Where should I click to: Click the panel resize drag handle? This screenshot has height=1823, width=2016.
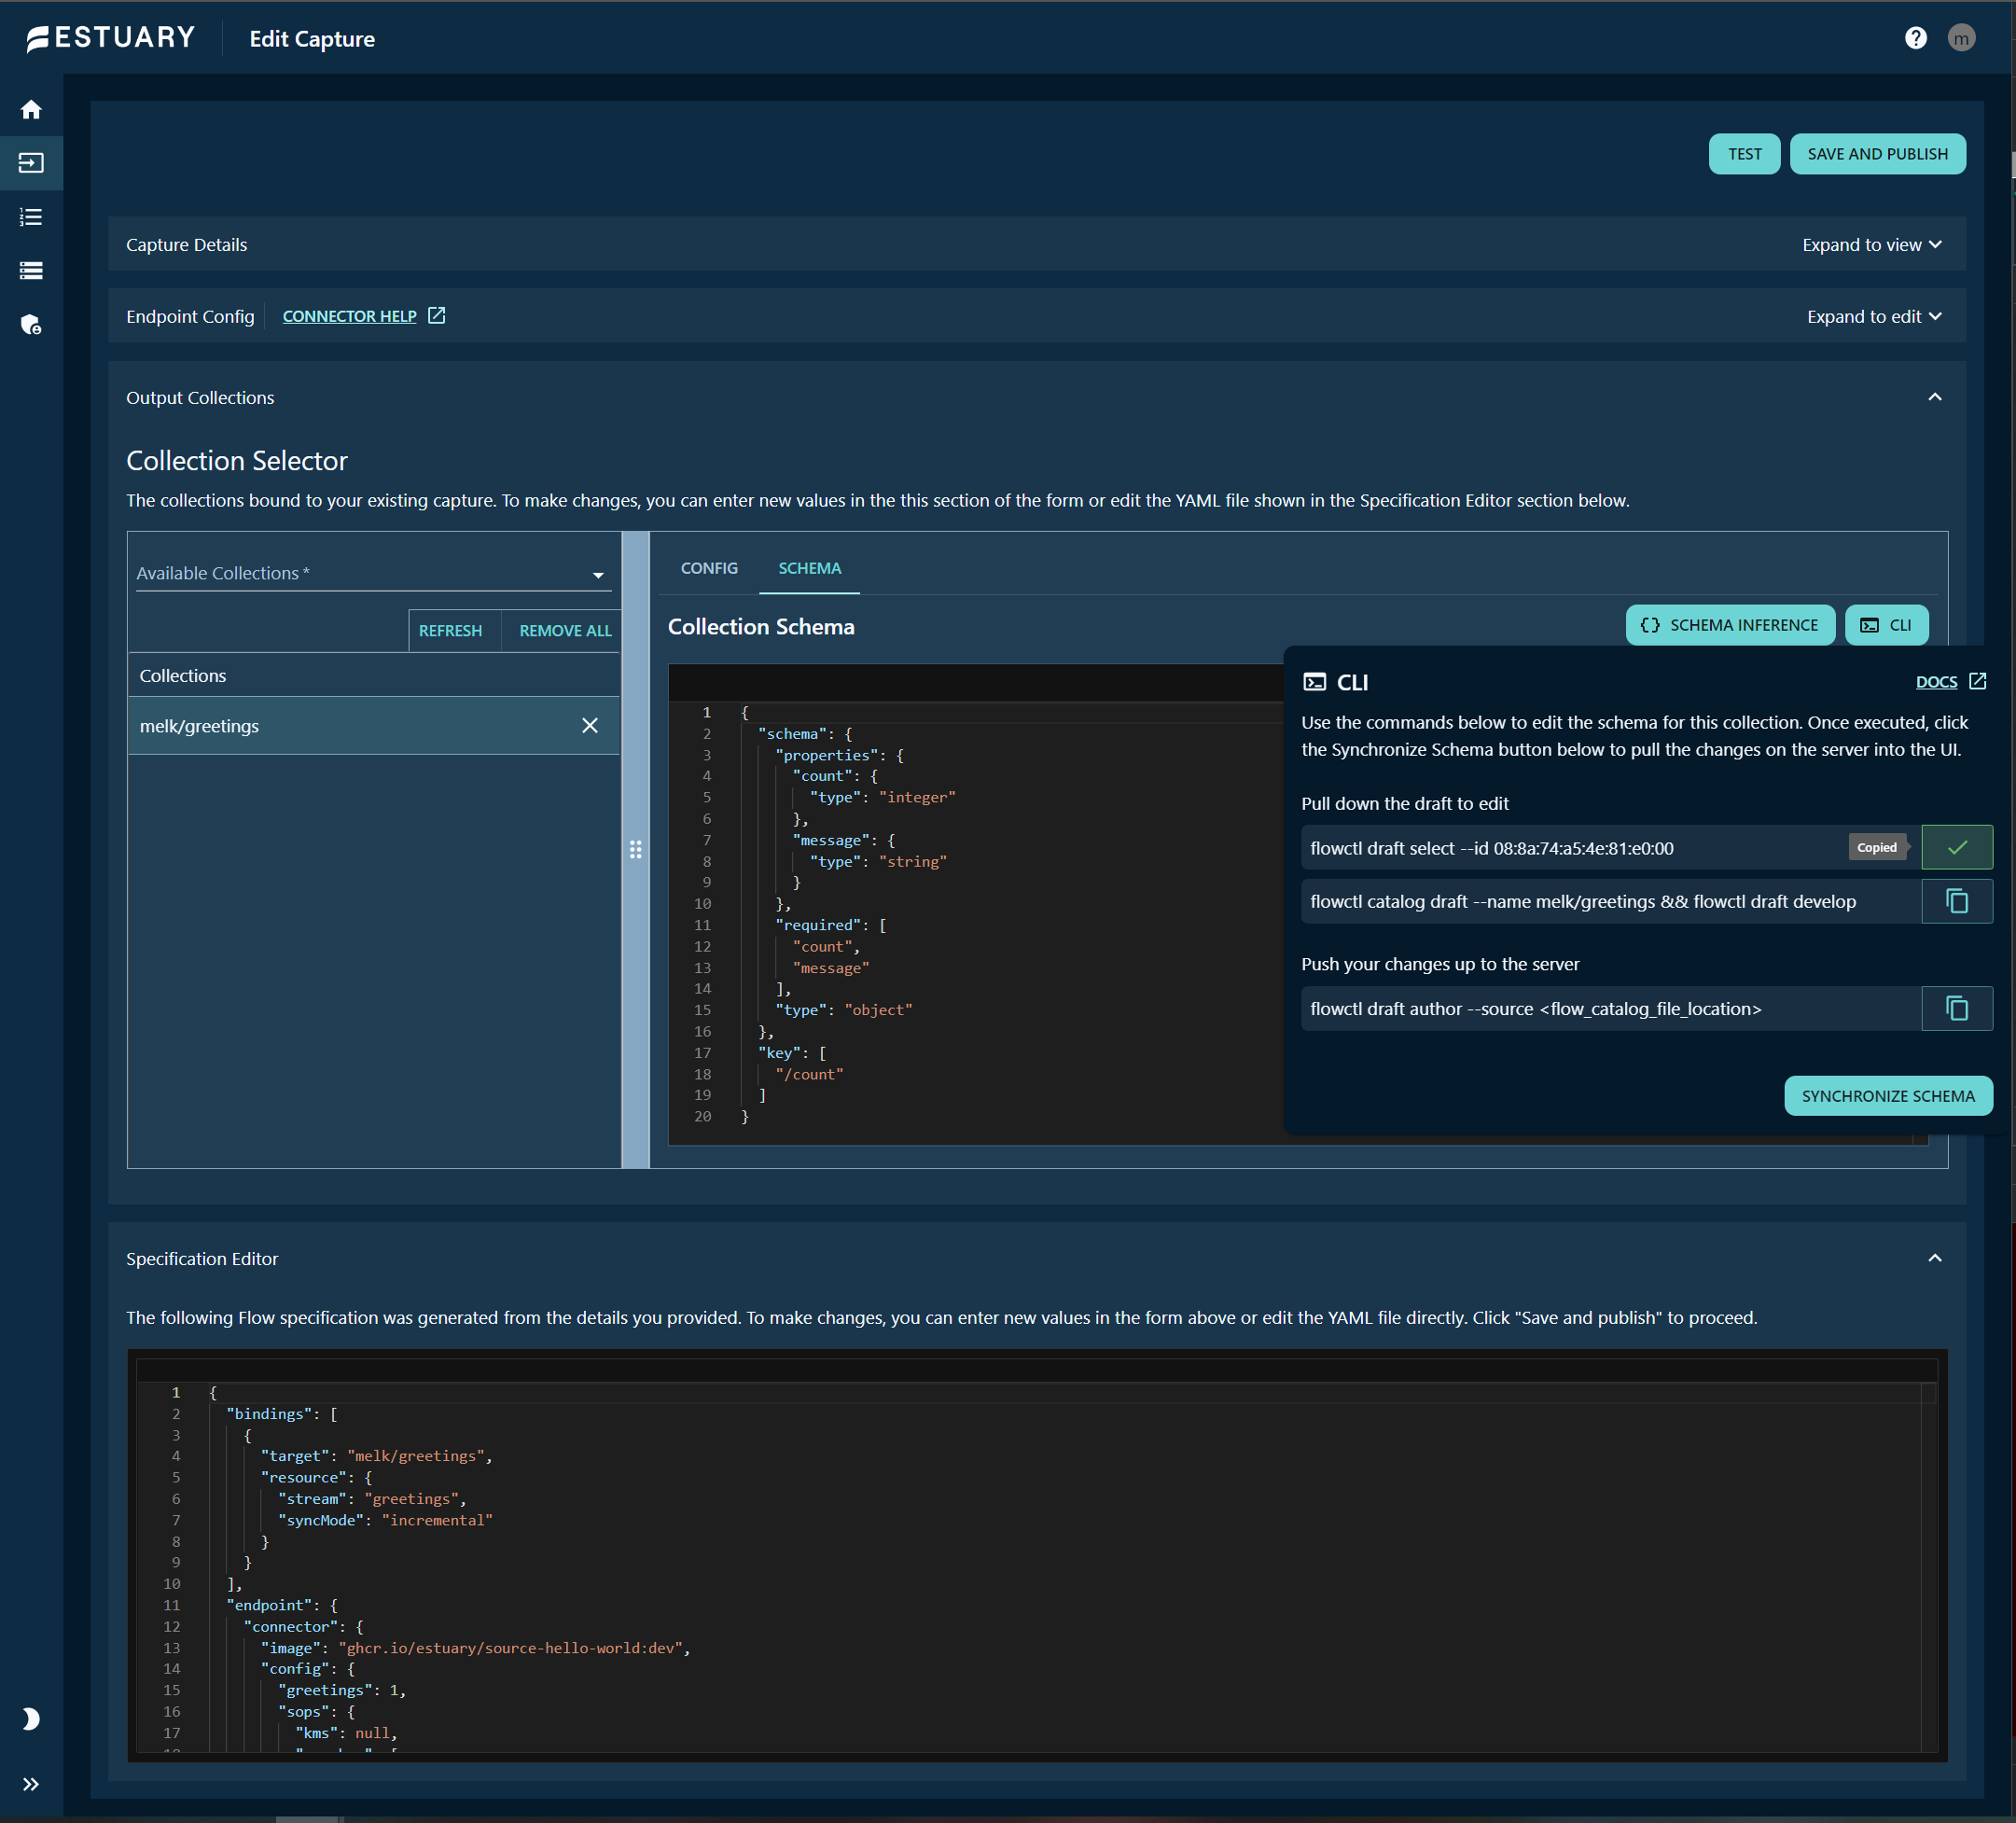coord(635,850)
